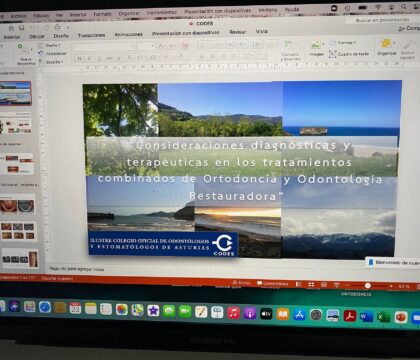Open the Transiciones ribbon tab

[91, 35]
